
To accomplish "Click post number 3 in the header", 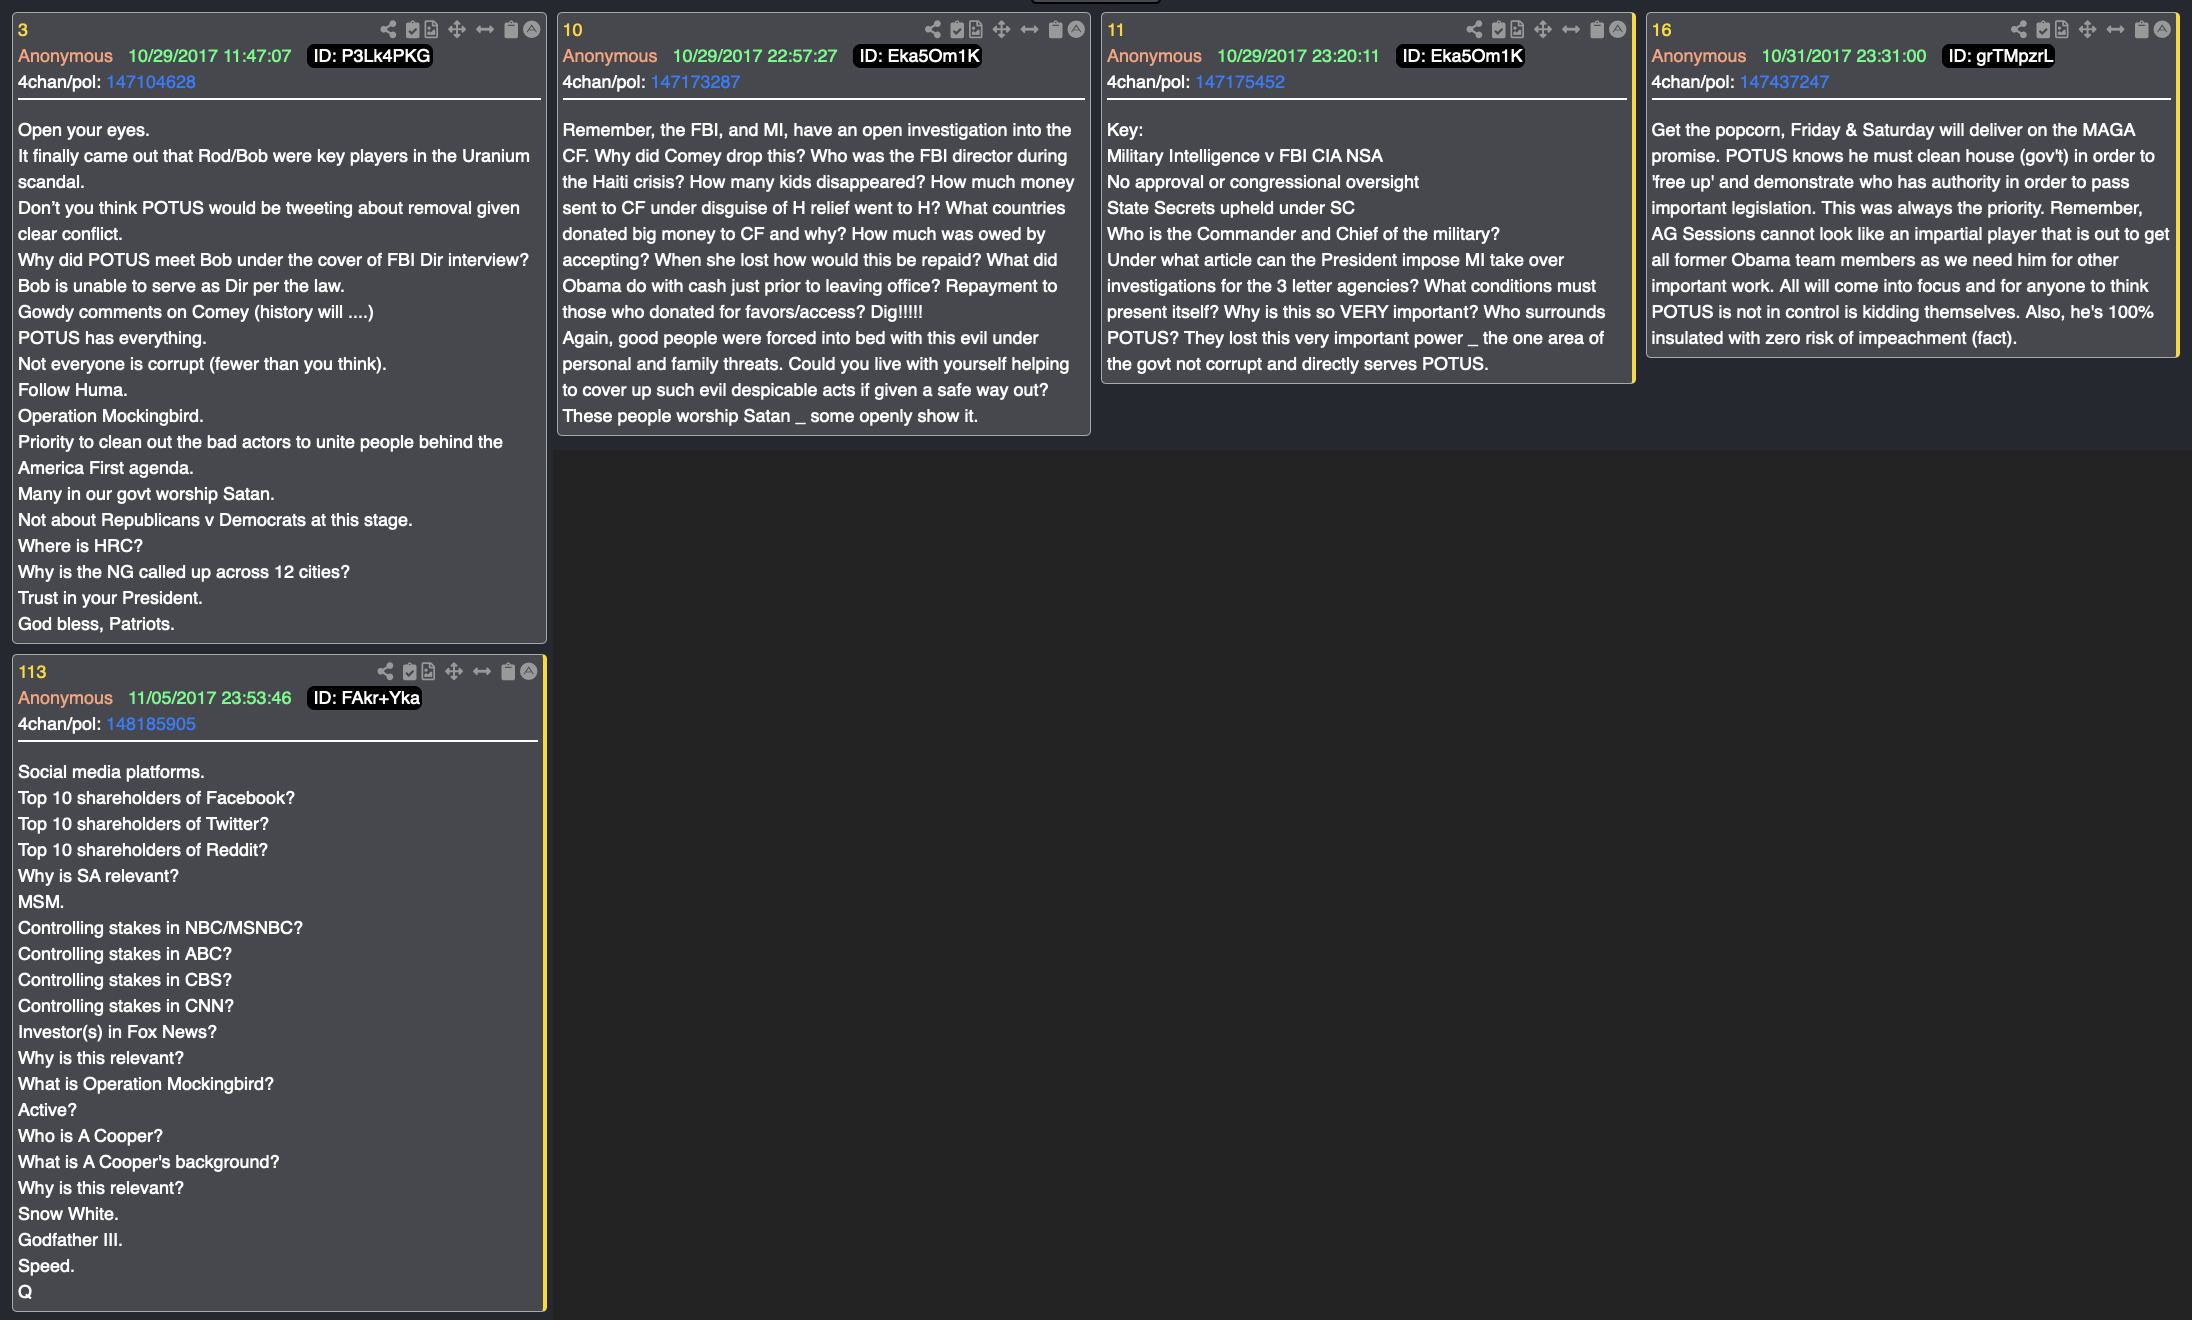I will tap(23, 30).
